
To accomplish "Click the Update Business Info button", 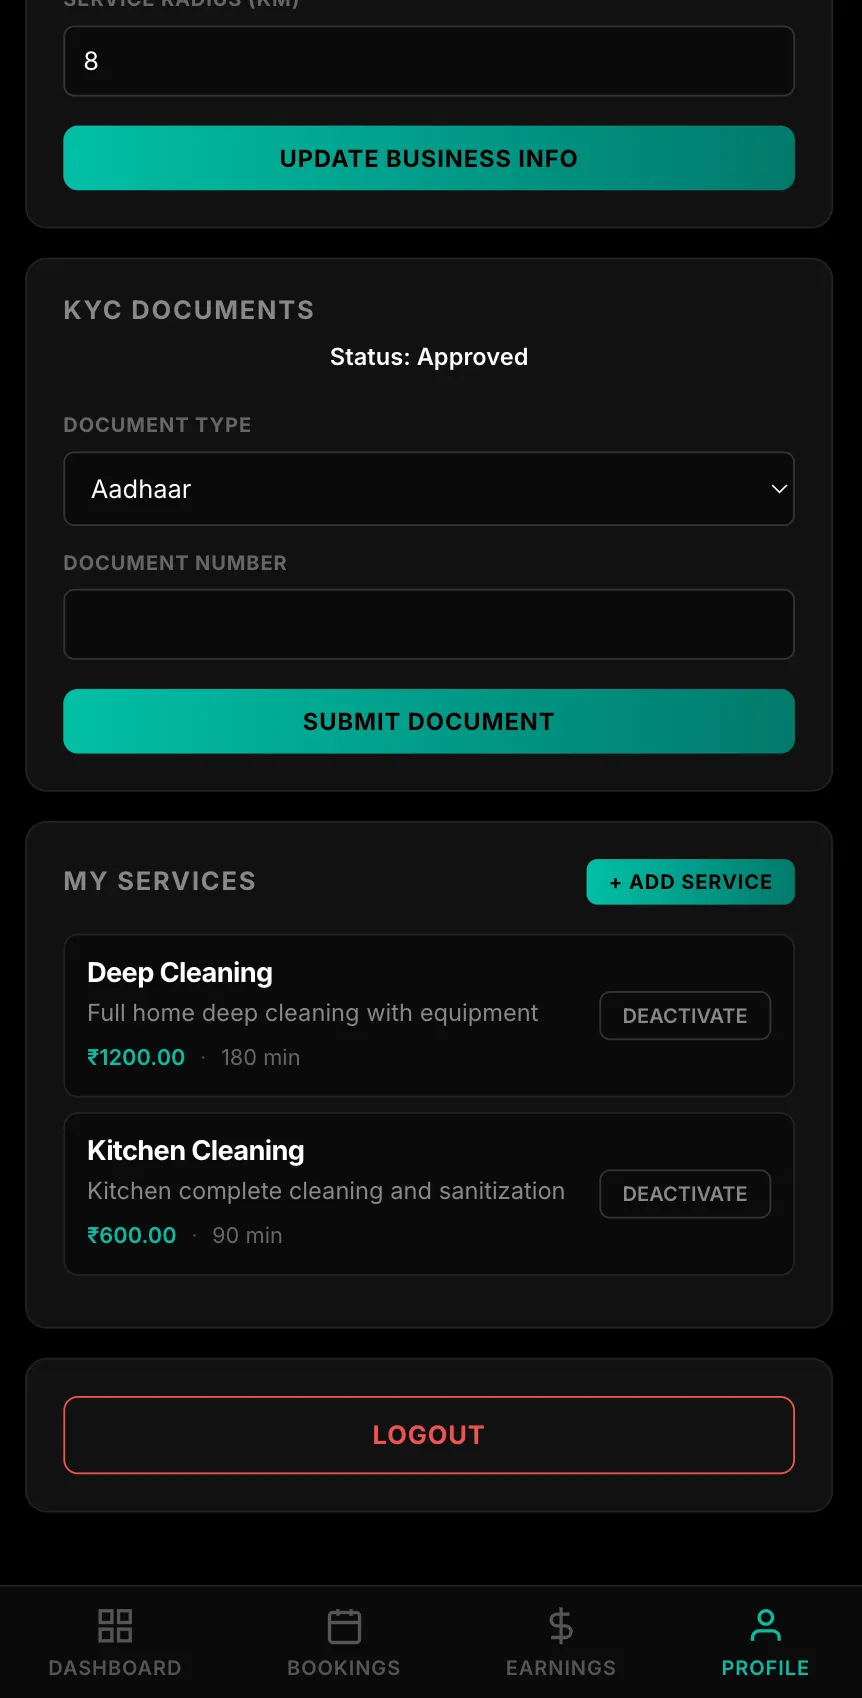I will pos(429,158).
